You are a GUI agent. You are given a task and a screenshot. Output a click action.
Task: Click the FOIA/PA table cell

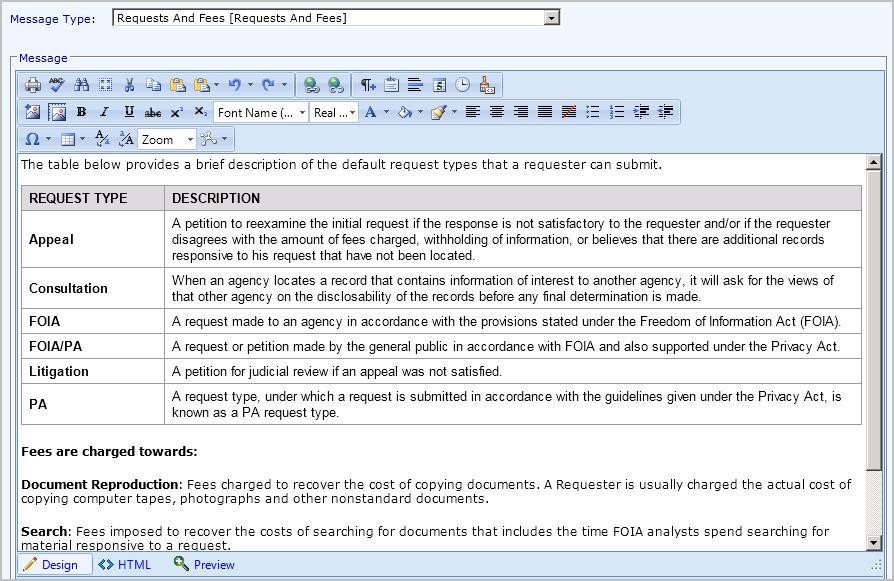coord(93,347)
